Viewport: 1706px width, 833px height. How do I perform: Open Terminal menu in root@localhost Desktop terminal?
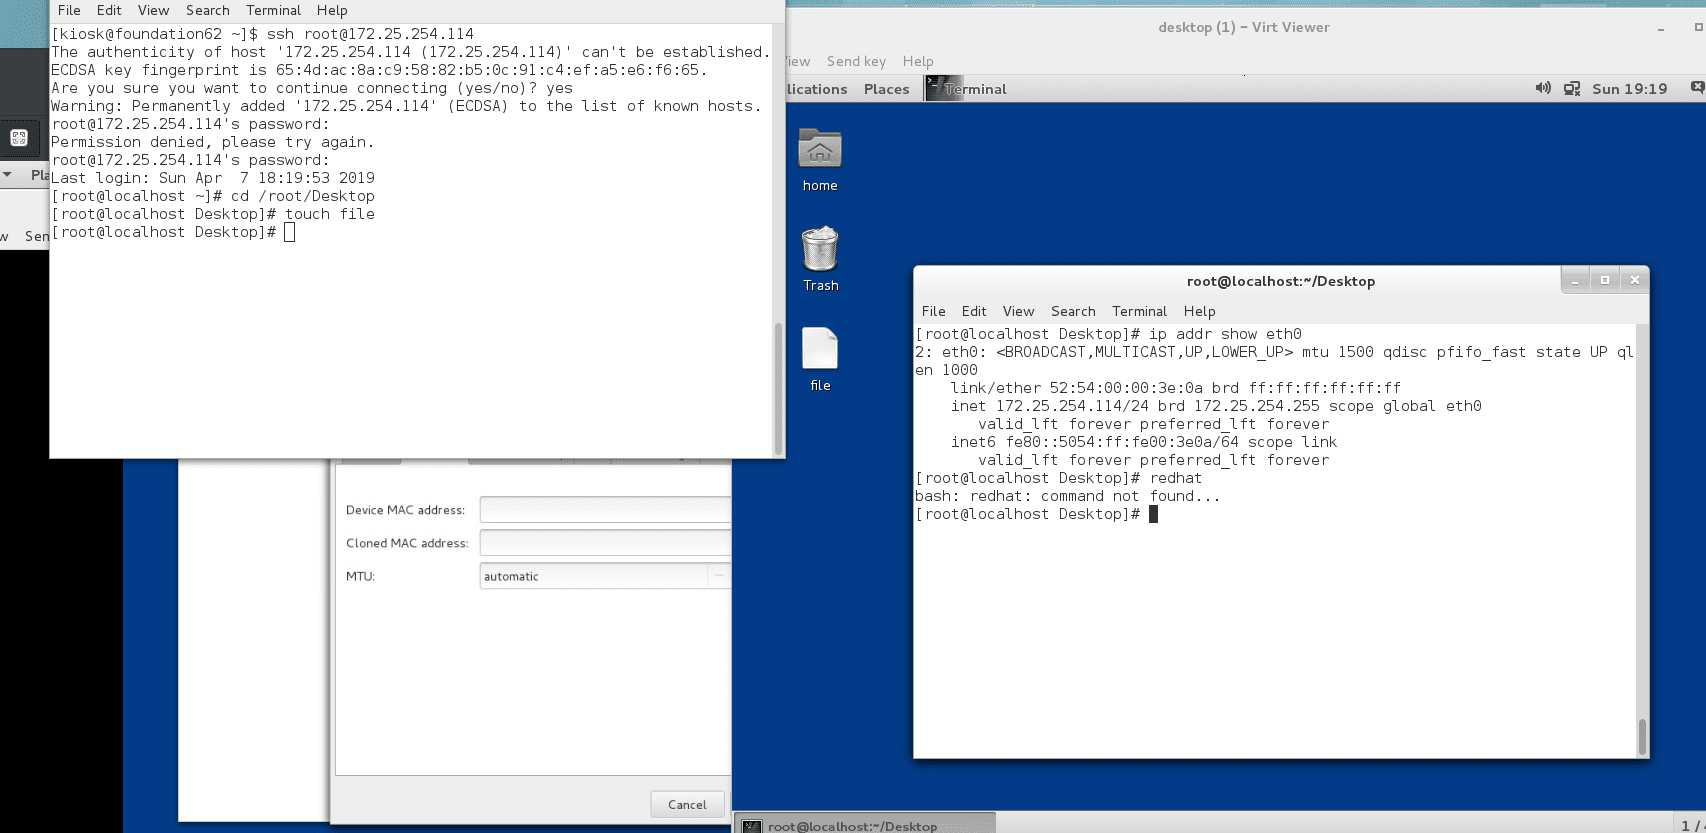point(1139,311)
